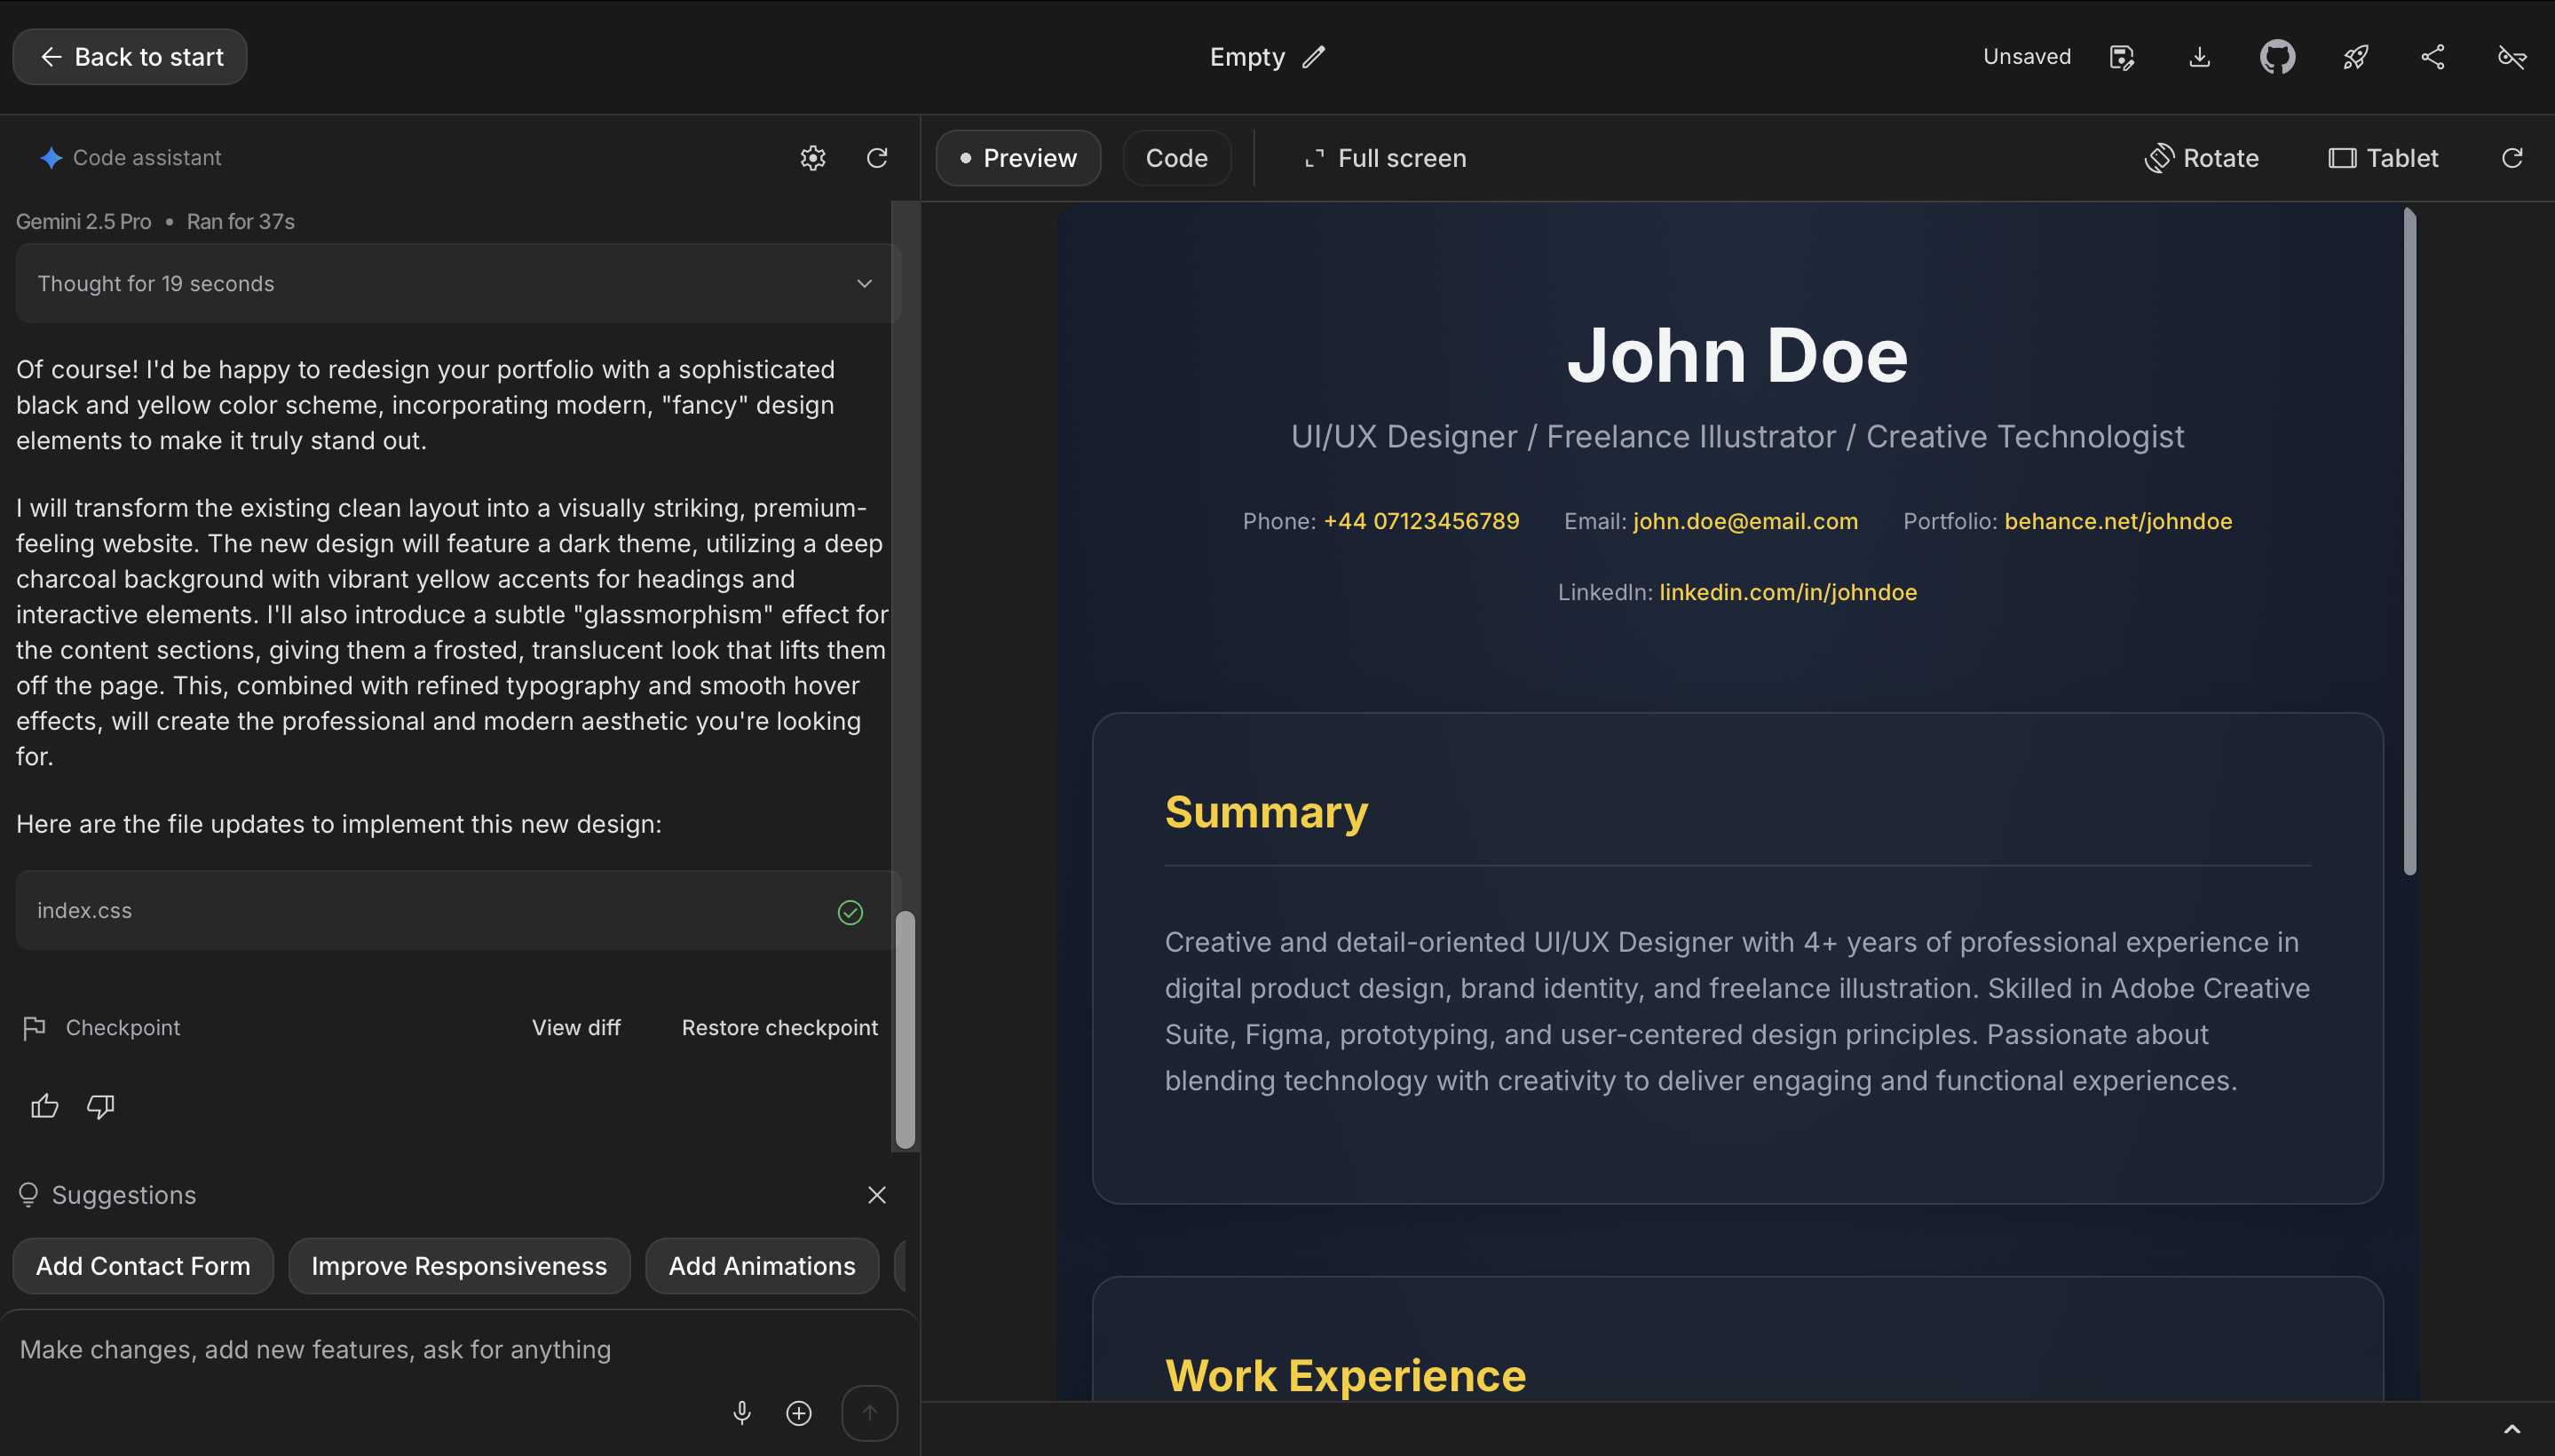Give thumbs down to the response

(101, 1106)
